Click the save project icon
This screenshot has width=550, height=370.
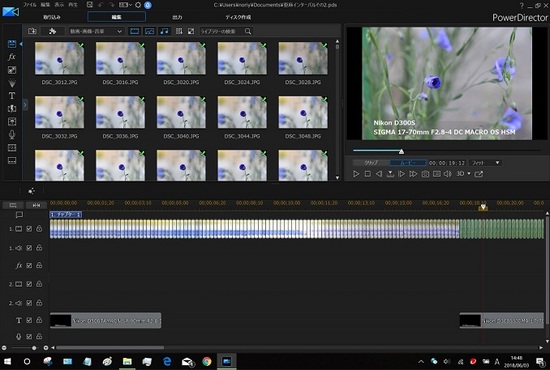(x=90, y=5)
